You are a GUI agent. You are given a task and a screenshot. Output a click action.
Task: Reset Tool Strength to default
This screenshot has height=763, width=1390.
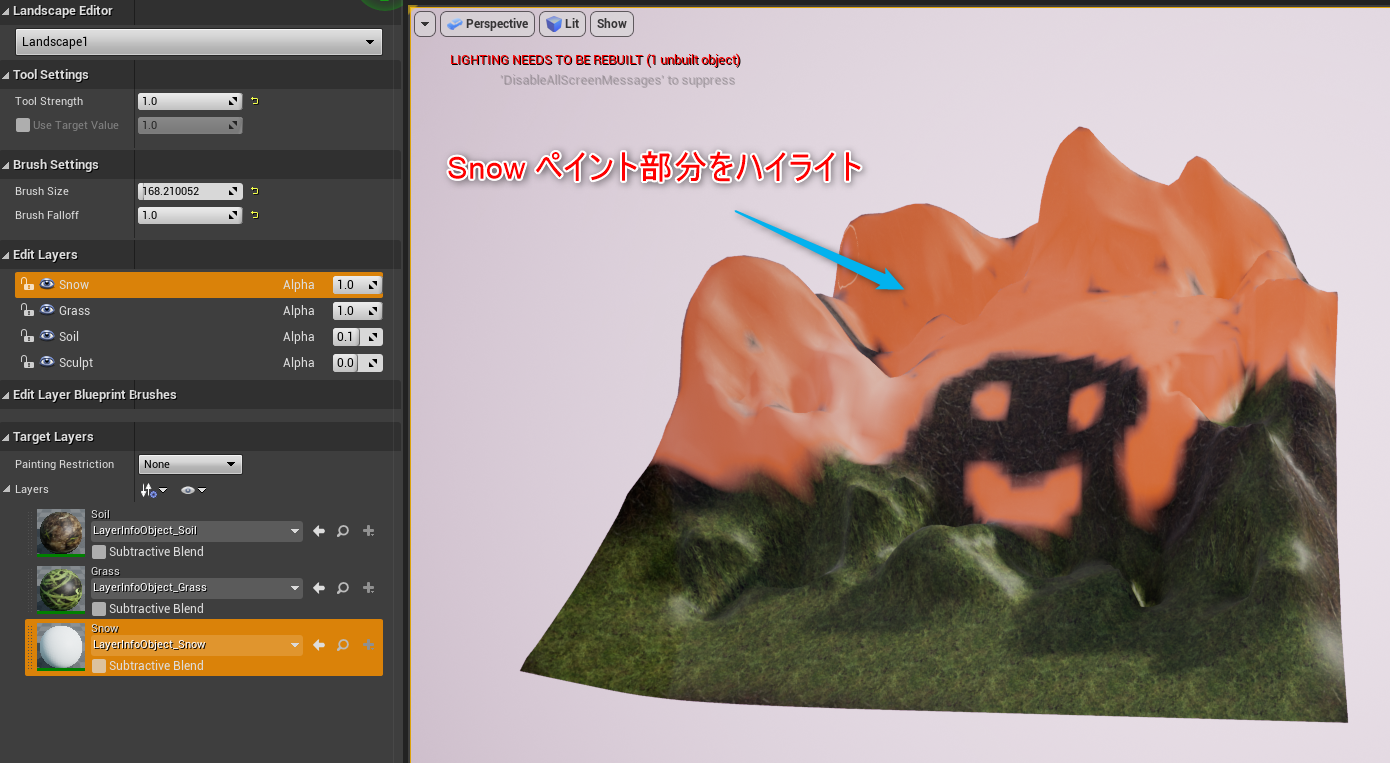pos(254,101)
